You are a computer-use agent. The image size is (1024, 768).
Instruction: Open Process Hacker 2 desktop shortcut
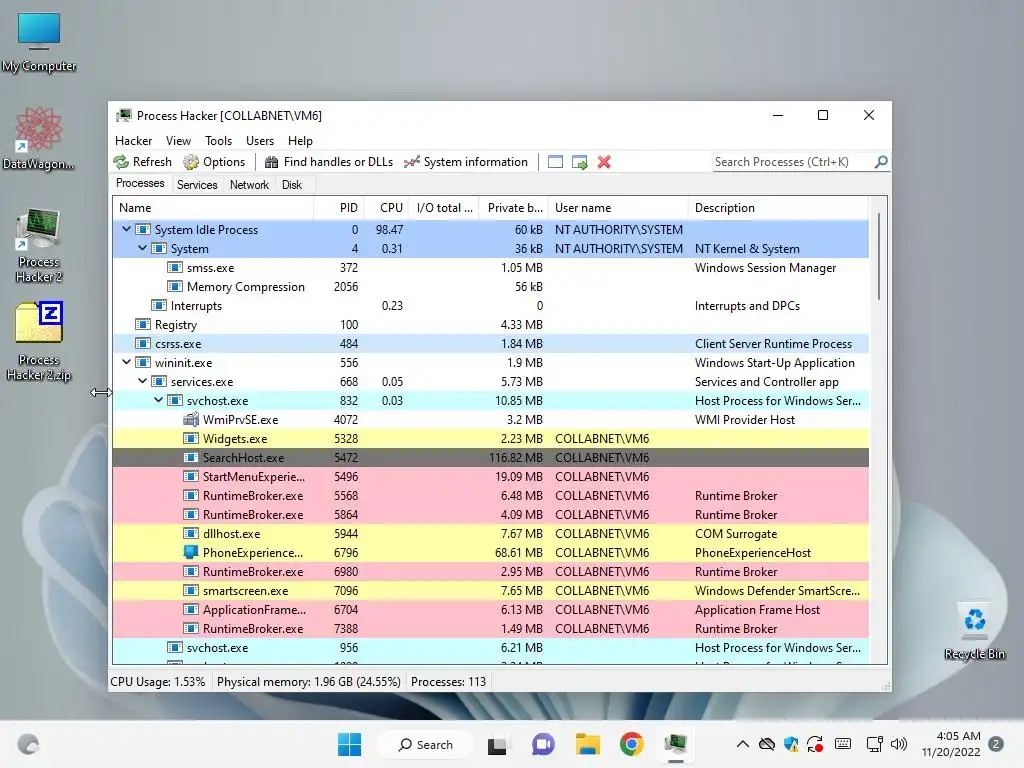coord(39,246)
